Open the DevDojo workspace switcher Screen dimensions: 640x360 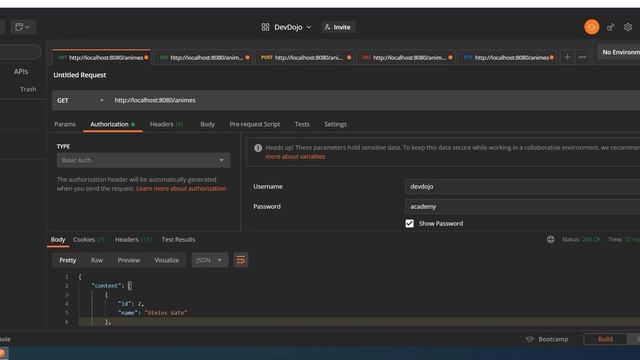287,27
